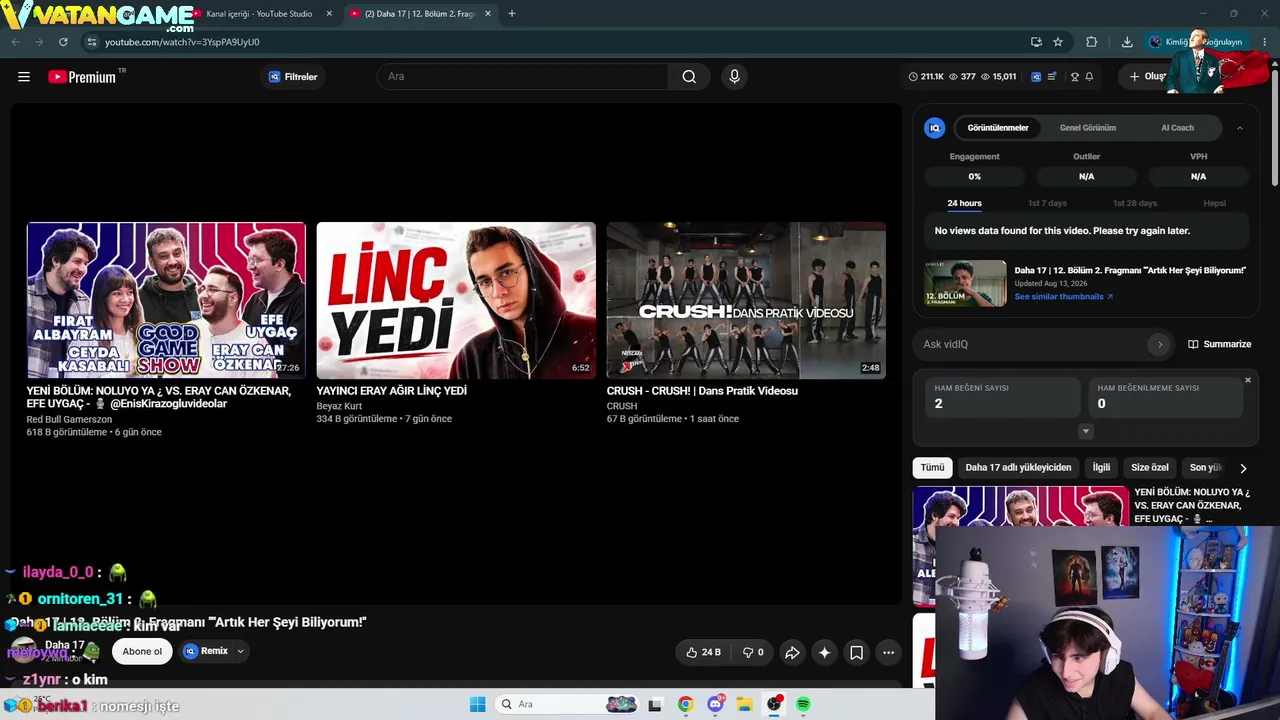Screen dimensions: 1280x720
Task: Start voice search with the microphone
Action: coord(734,77)
